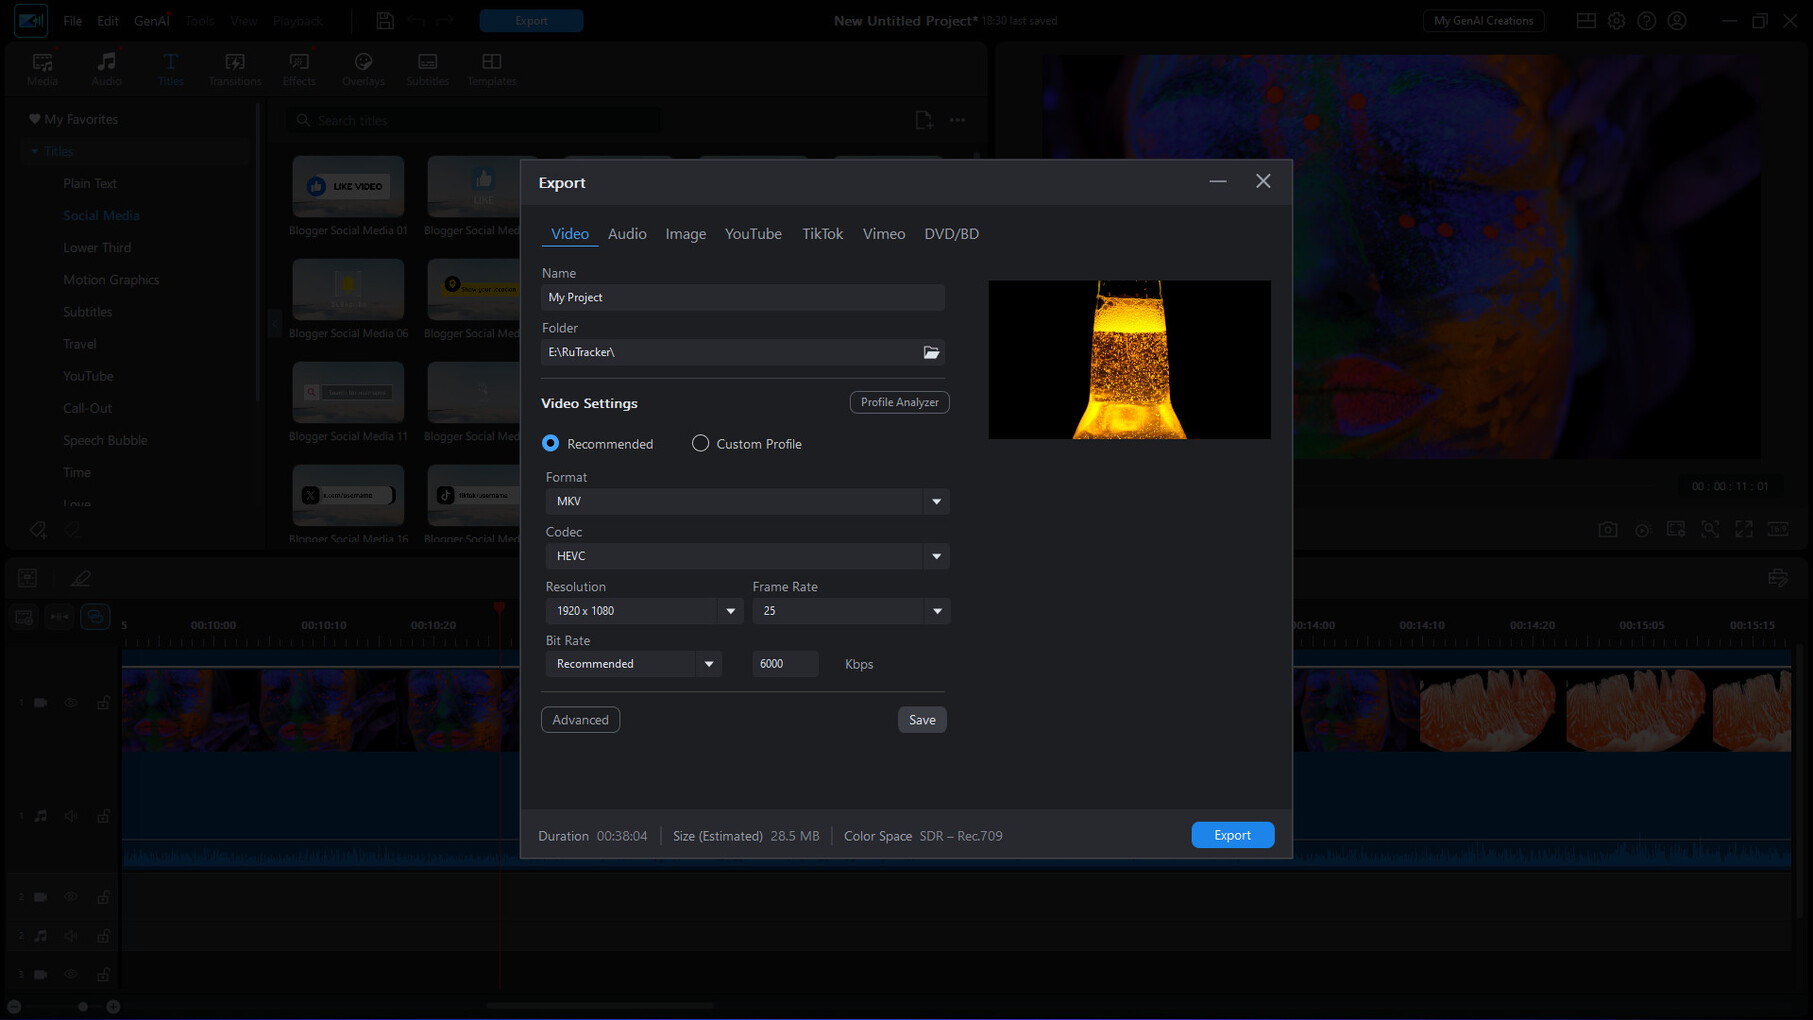Click the undo arrow in top bar
This screenshot has height=1020, width=1813.
pyautogui.click(x=416, y=20)
